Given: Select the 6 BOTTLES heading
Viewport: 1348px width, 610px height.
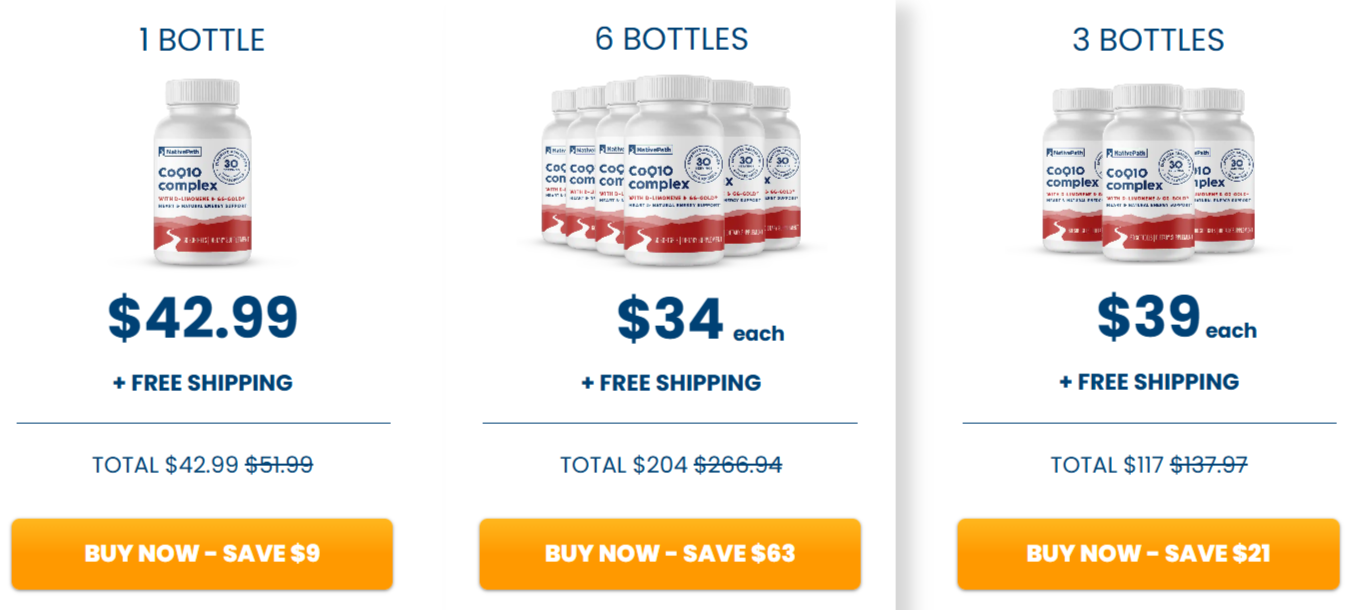Looking at the screenshot, I should pos(670,40).
